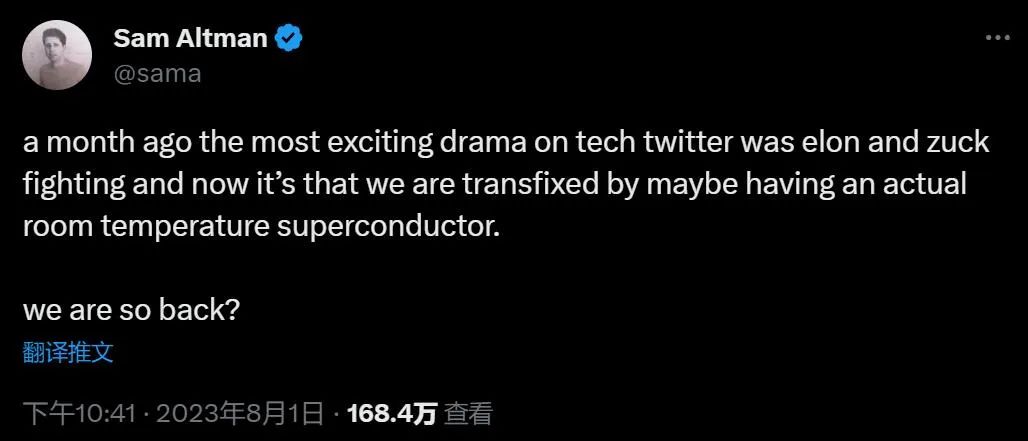Translate tweet using 翻译推文 link
This screenshot has width=1028, height=441.
click(x=68, y=353)
